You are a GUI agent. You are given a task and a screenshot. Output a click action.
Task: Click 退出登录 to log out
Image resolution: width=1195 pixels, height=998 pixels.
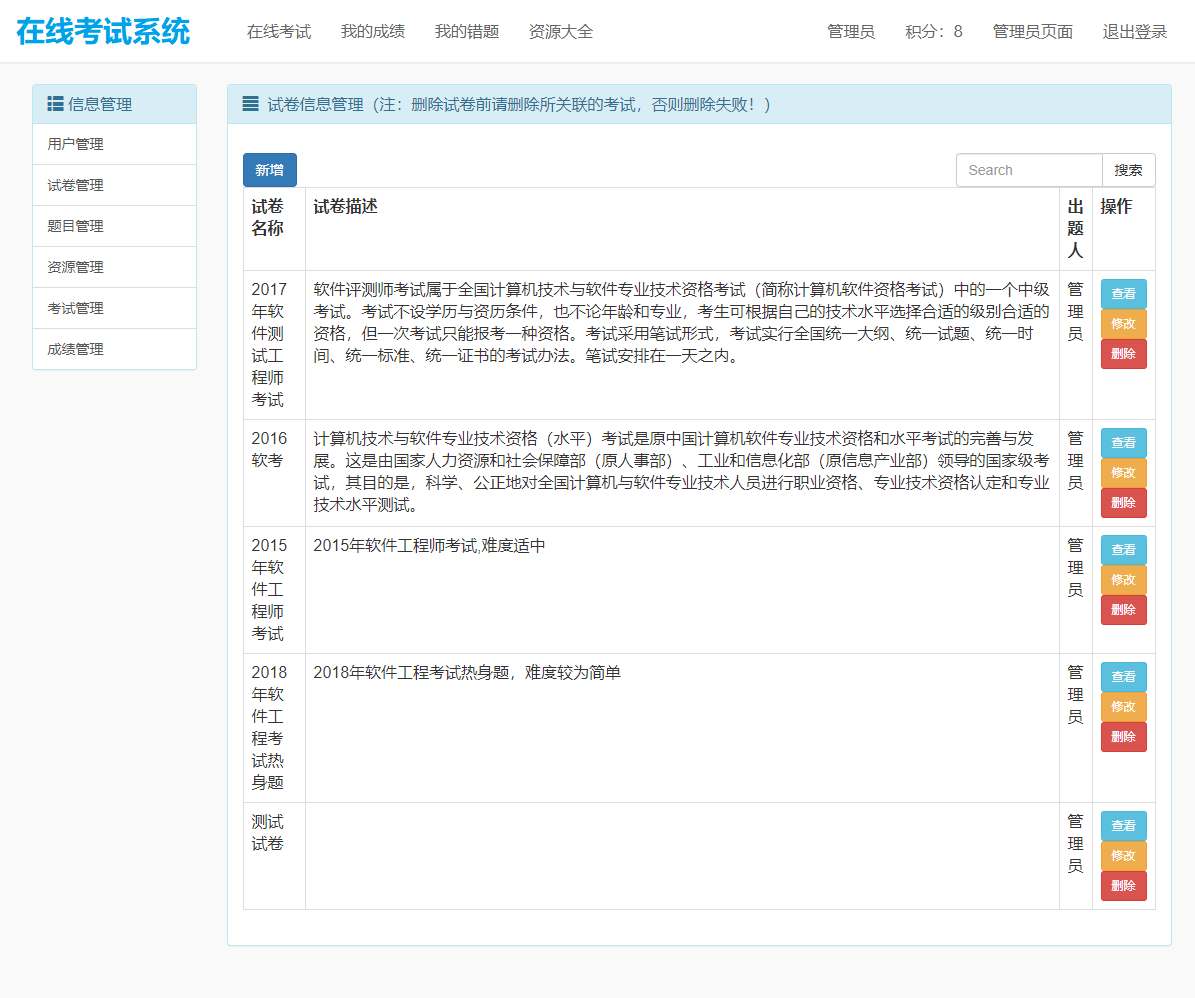[x=1135, y=31]
